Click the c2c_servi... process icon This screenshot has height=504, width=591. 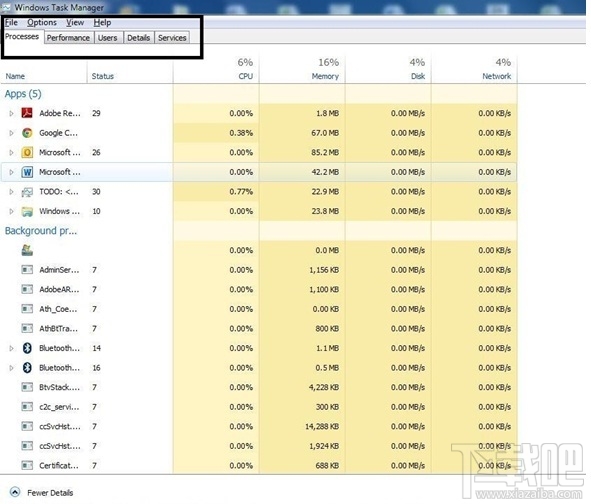coord(27,407)
